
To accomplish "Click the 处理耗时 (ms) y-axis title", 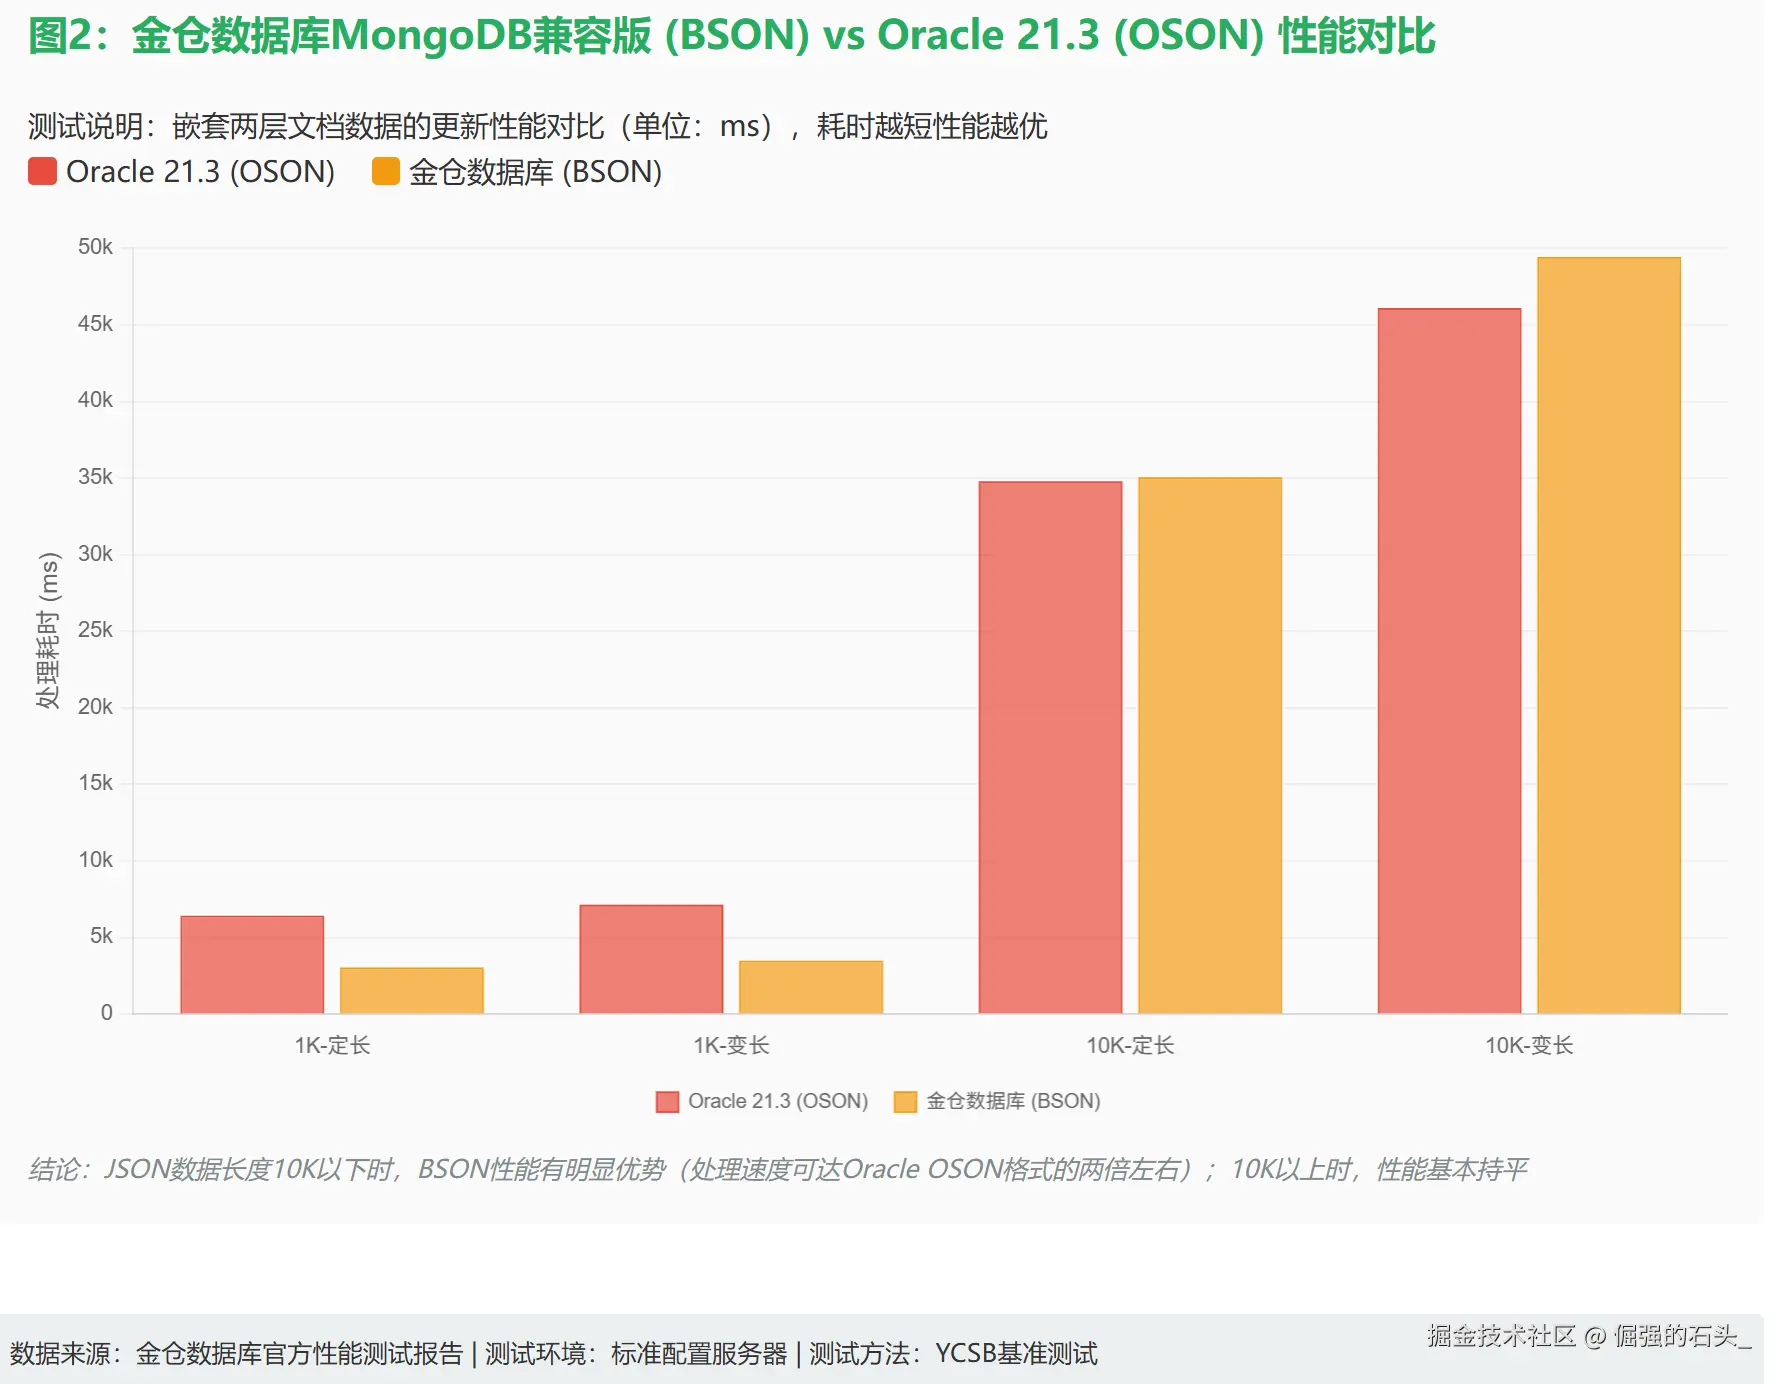I will pos(48,630).
